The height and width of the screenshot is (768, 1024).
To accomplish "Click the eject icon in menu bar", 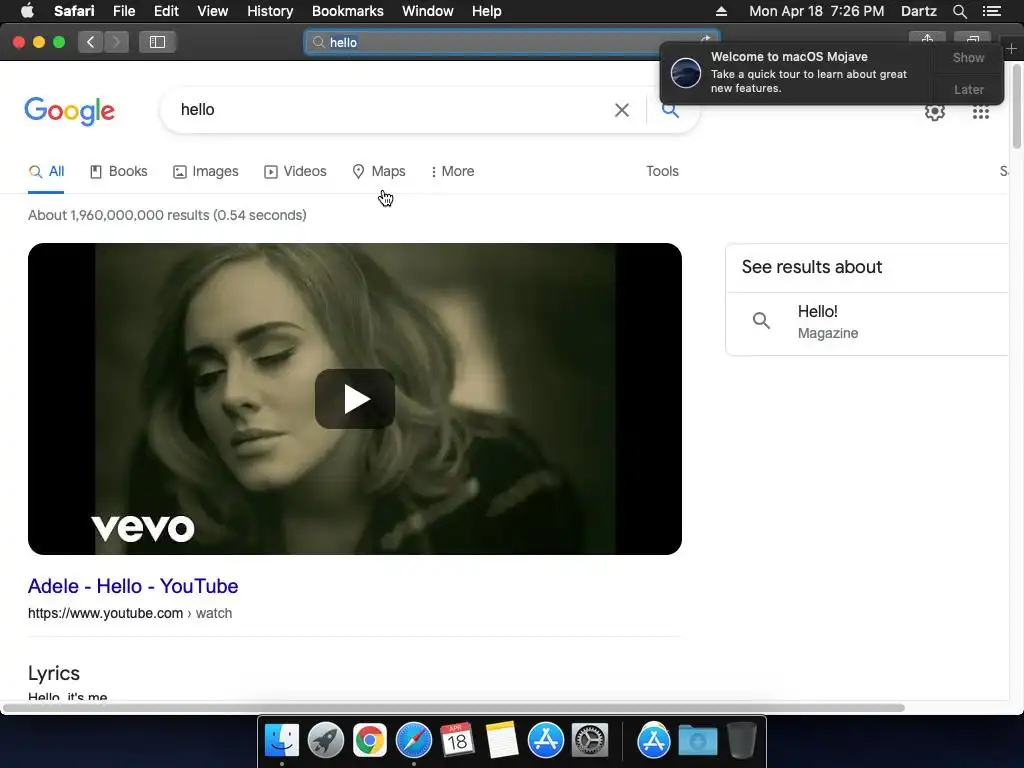I will click(721, 11).
